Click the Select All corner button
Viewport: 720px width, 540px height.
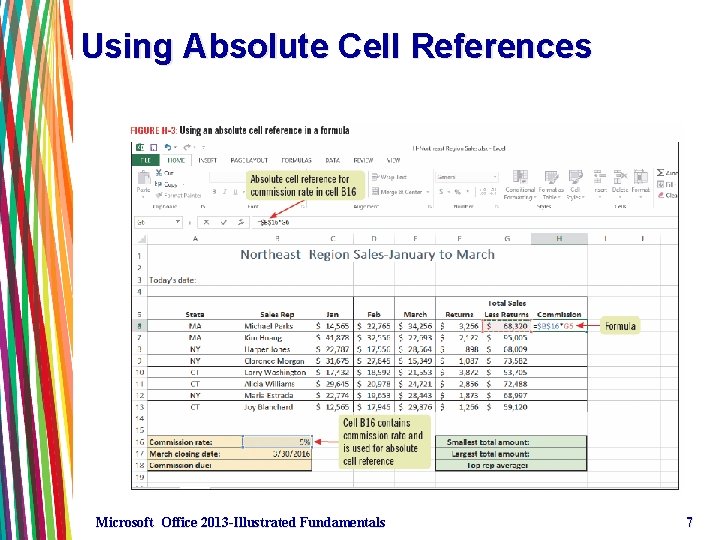click(x=141, y=239)
